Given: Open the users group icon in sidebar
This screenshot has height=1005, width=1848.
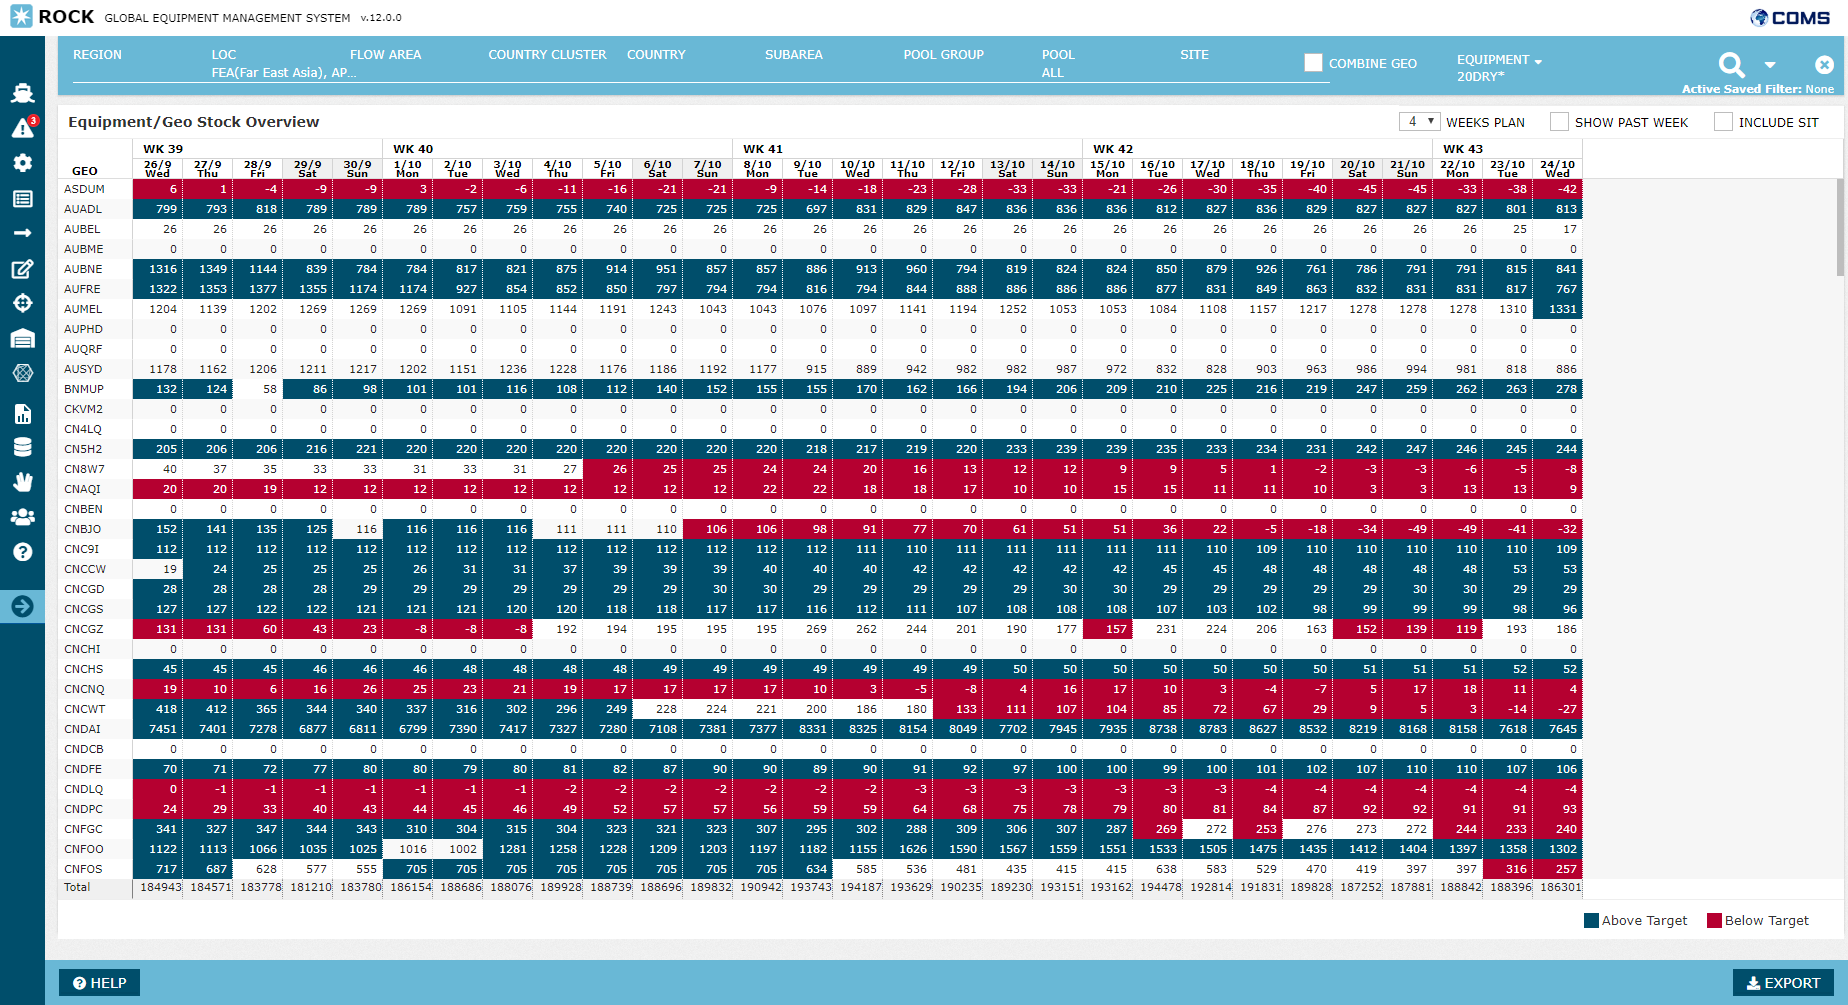Looking at the screenshot, I should [x=22, y=517].
